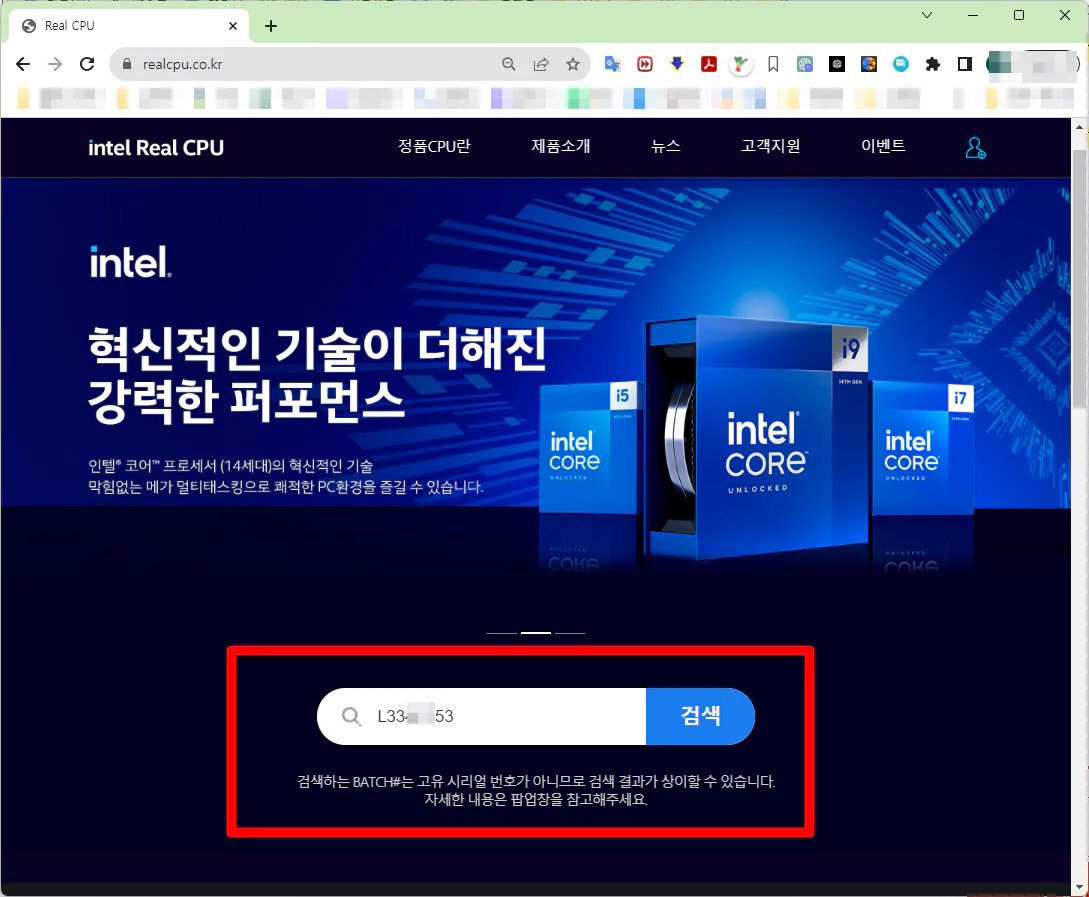
Task: View site security info via lock icon
Action: [x=126, y=65]
